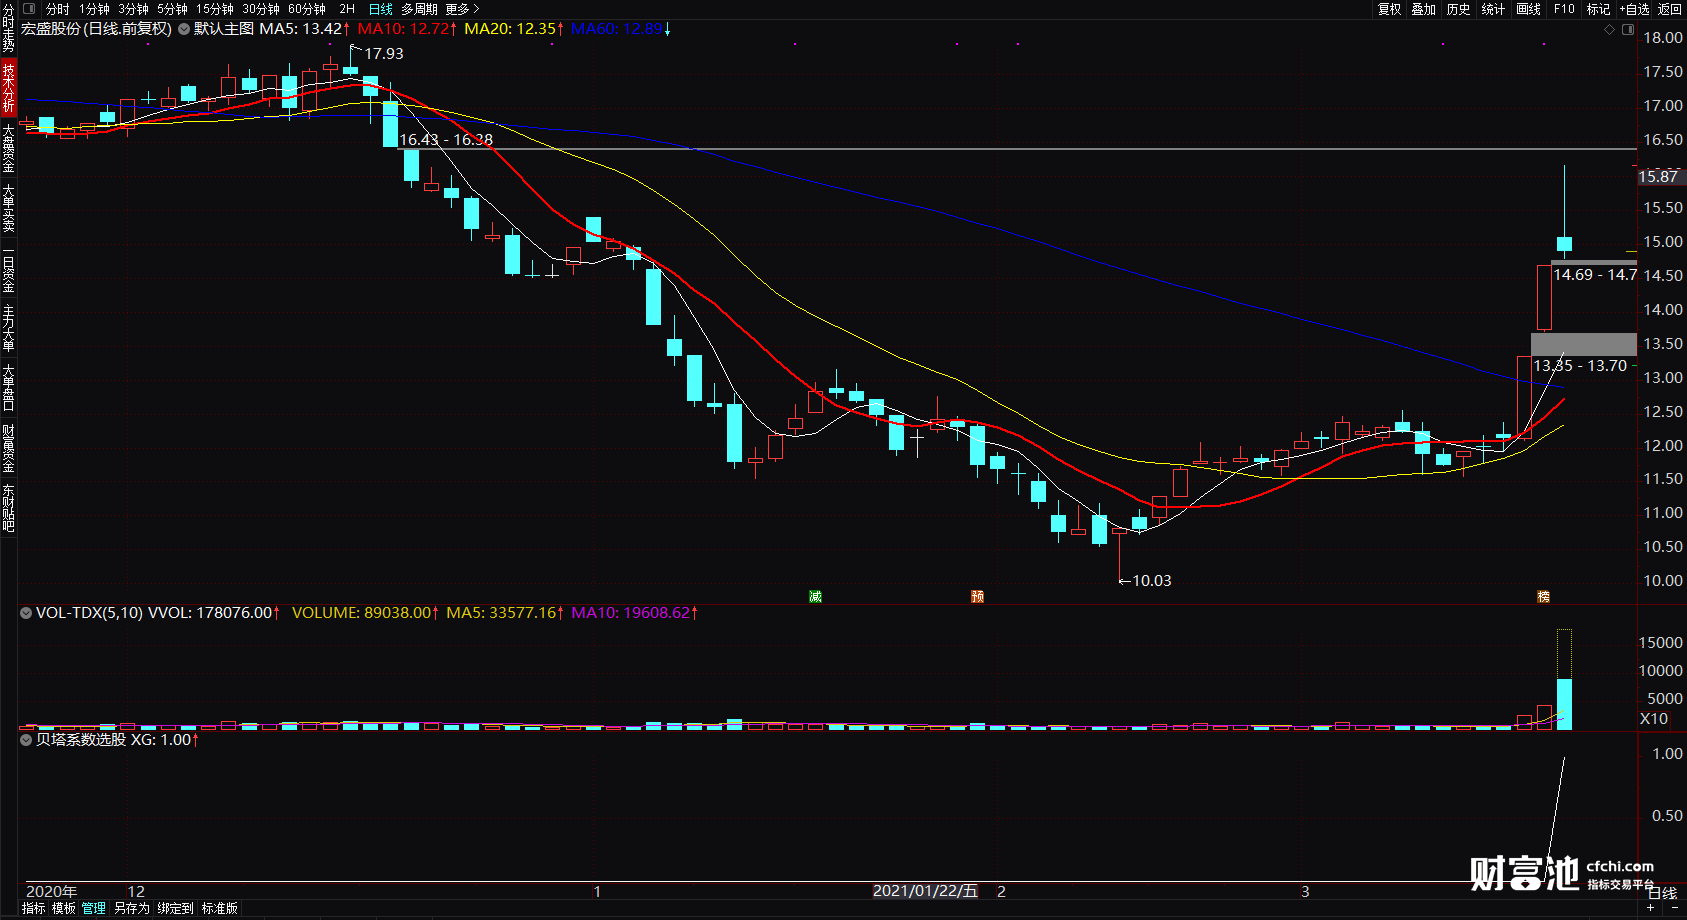Click the 榜 marker near the latest candles
Screen dimensions: 1687x920
[1543, 596]
